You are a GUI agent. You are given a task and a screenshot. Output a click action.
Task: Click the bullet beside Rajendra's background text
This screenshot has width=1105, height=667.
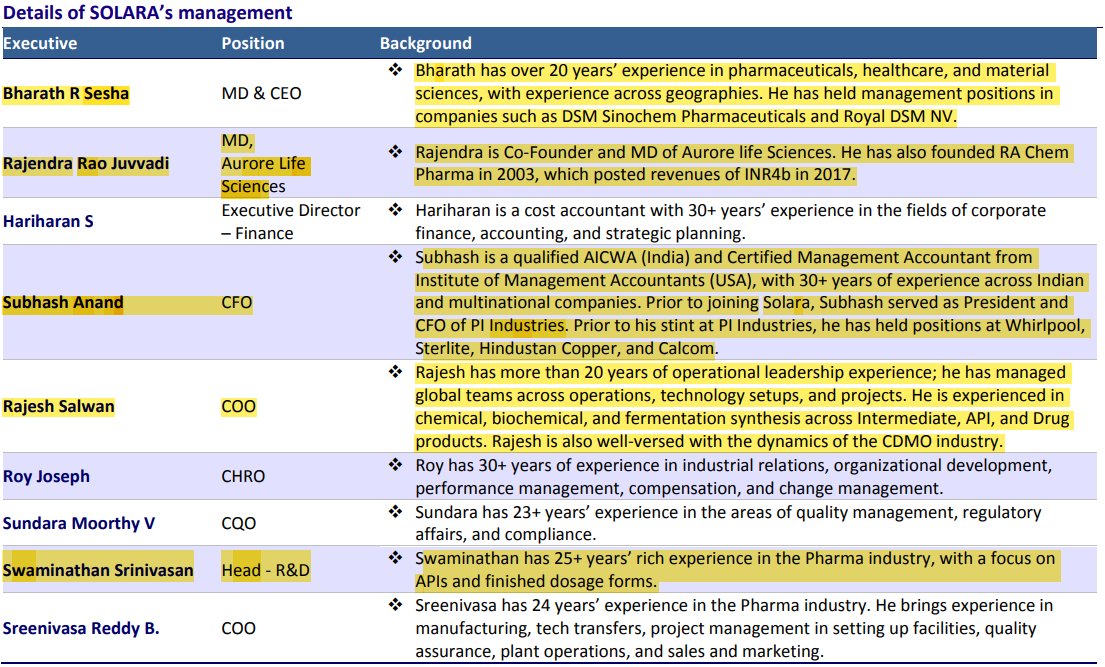click(395, 152)
